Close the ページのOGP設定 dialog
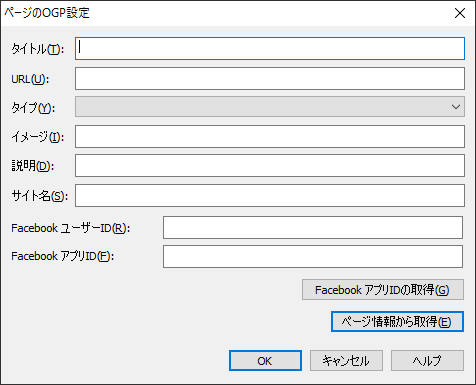476x385 pixels. 460,13
